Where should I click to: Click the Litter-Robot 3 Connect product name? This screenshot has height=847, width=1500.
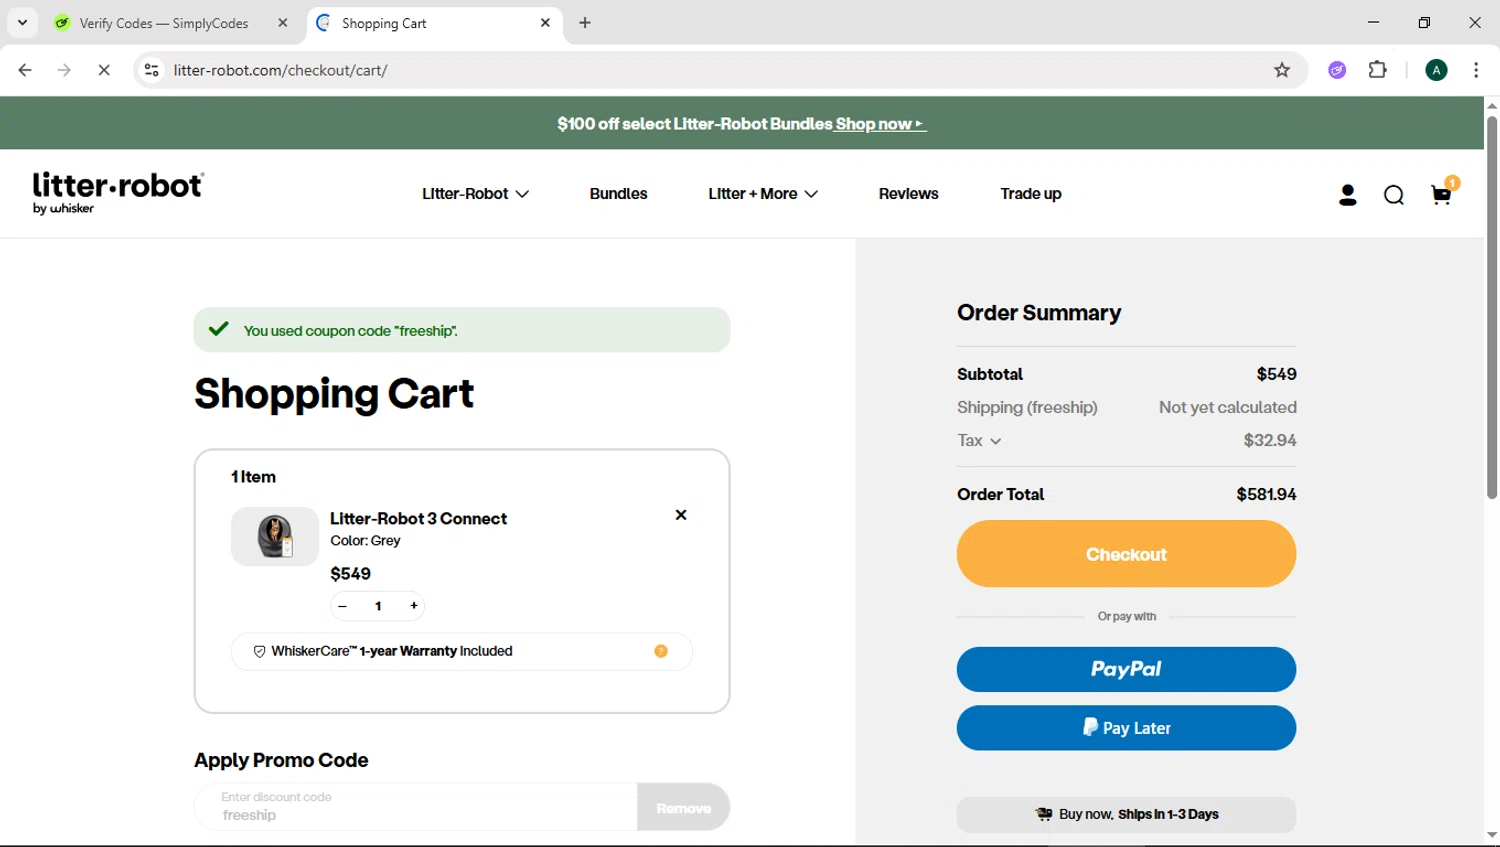418,519
